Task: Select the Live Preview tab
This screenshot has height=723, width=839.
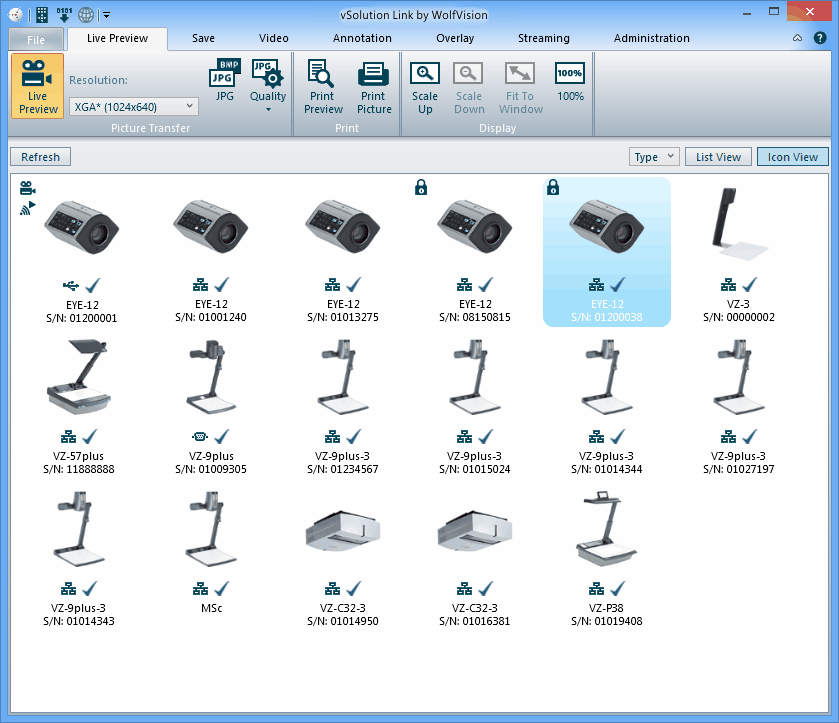Action: tap(117, 39)
